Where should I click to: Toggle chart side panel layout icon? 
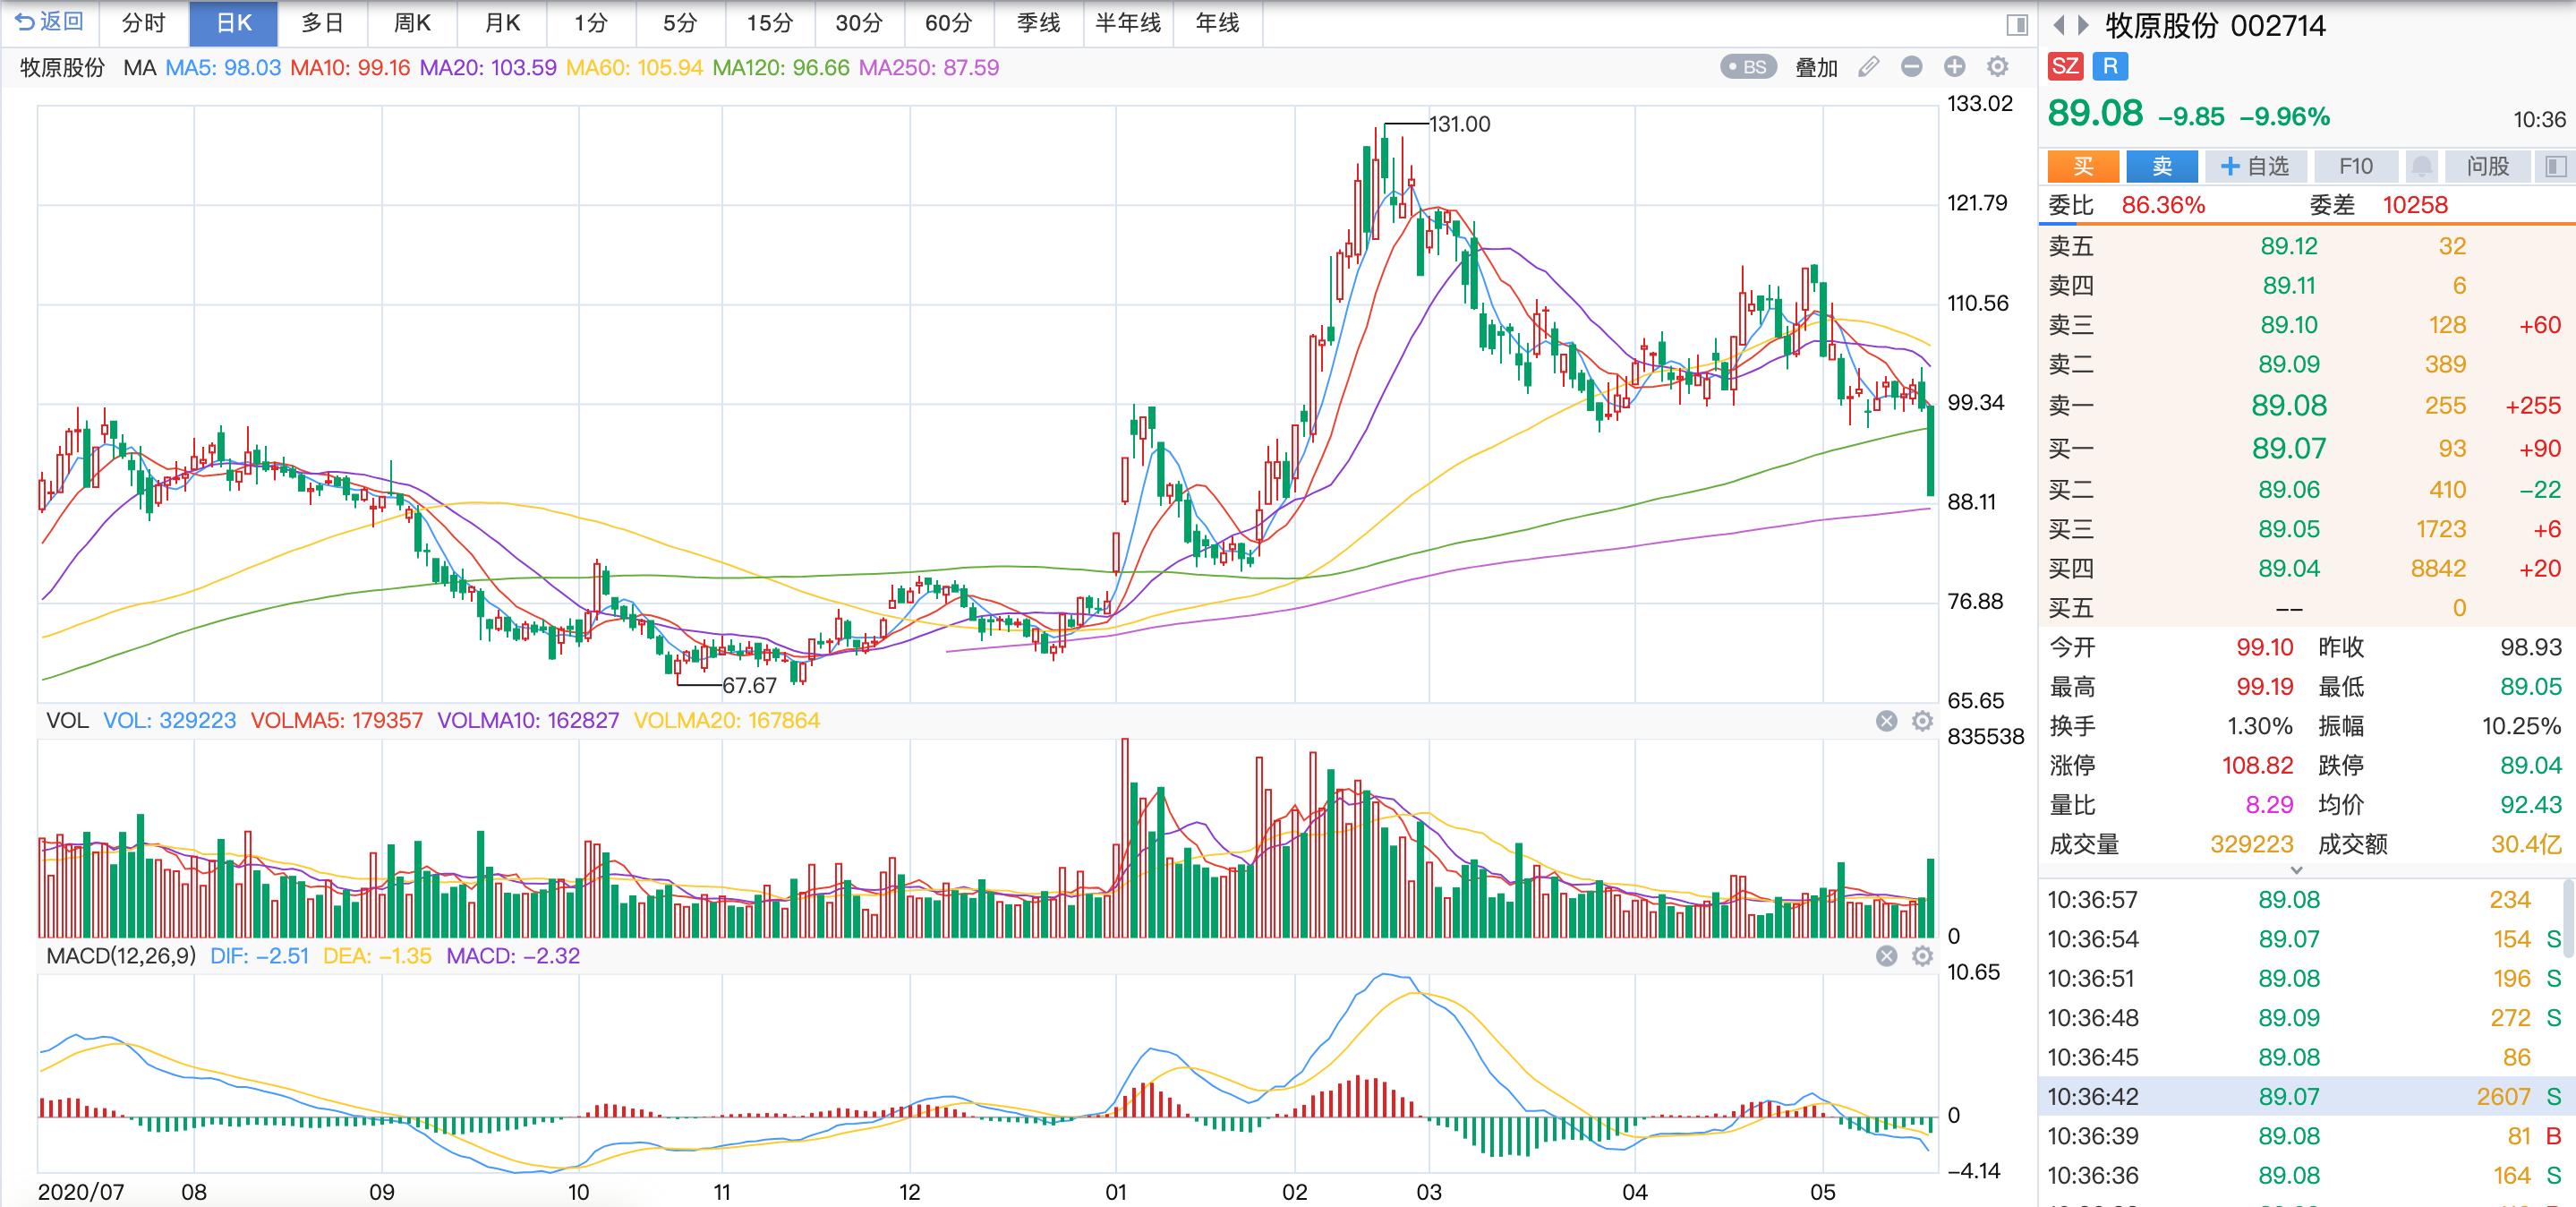[2017, 25]
